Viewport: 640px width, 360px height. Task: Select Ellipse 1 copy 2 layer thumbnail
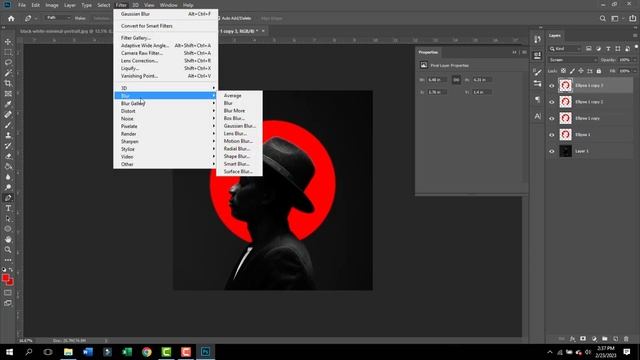point(565,102)
